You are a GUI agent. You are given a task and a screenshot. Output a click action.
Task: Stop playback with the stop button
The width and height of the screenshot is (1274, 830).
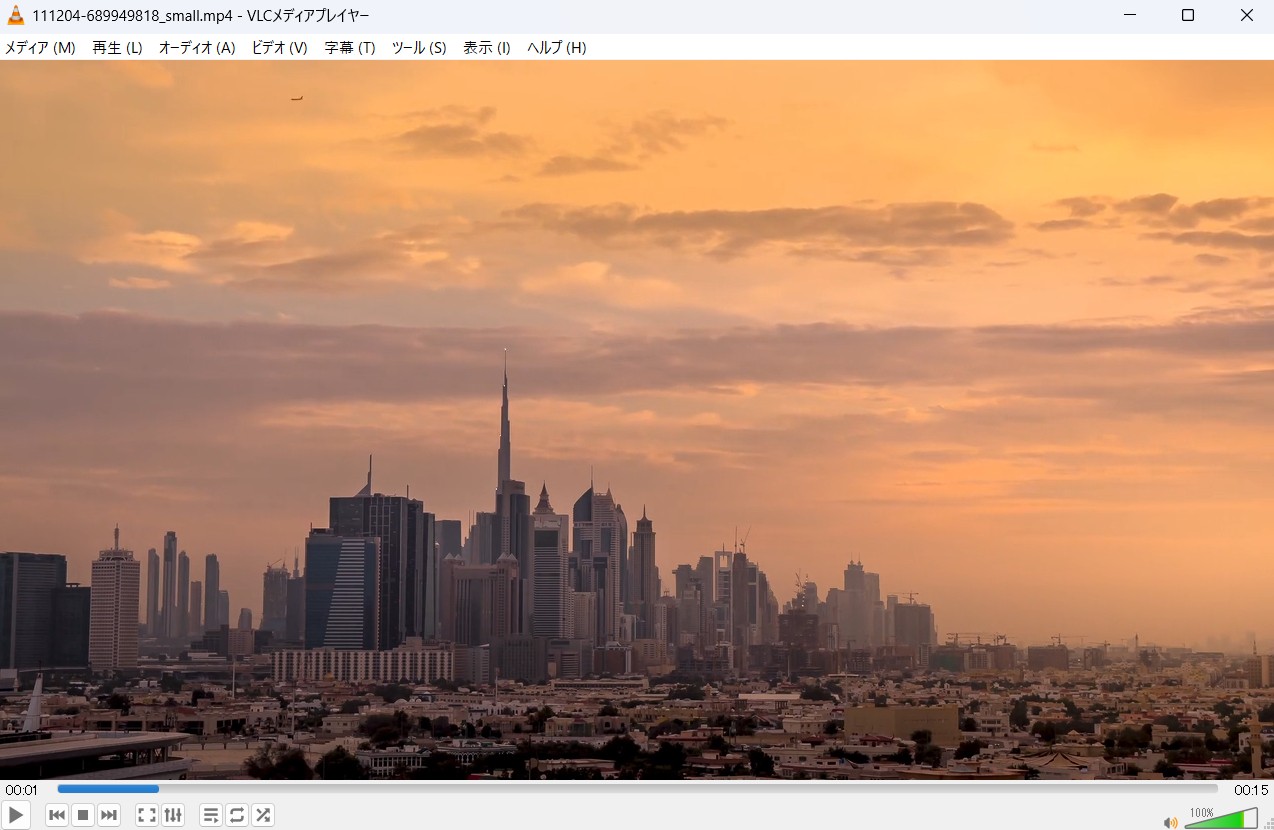(83, 815)
